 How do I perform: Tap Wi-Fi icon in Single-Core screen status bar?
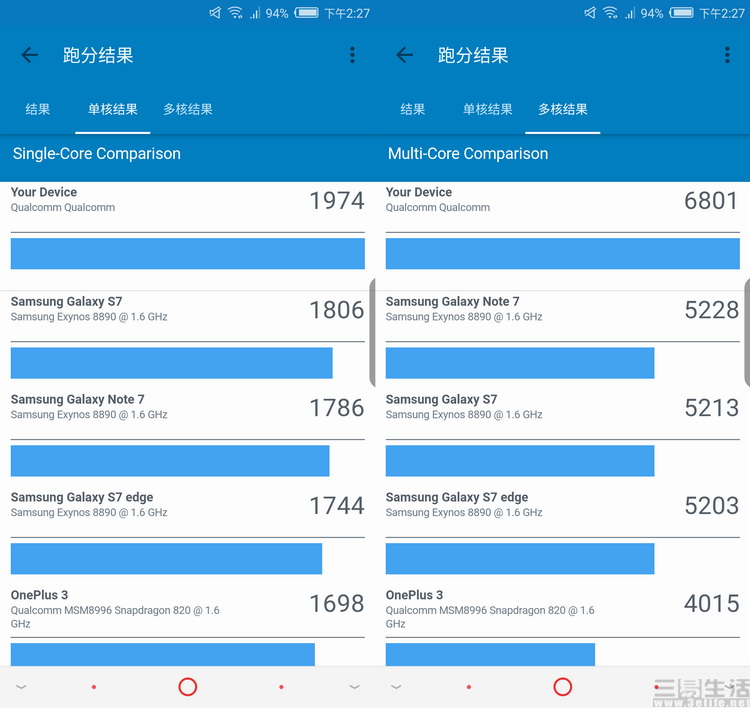235,13
